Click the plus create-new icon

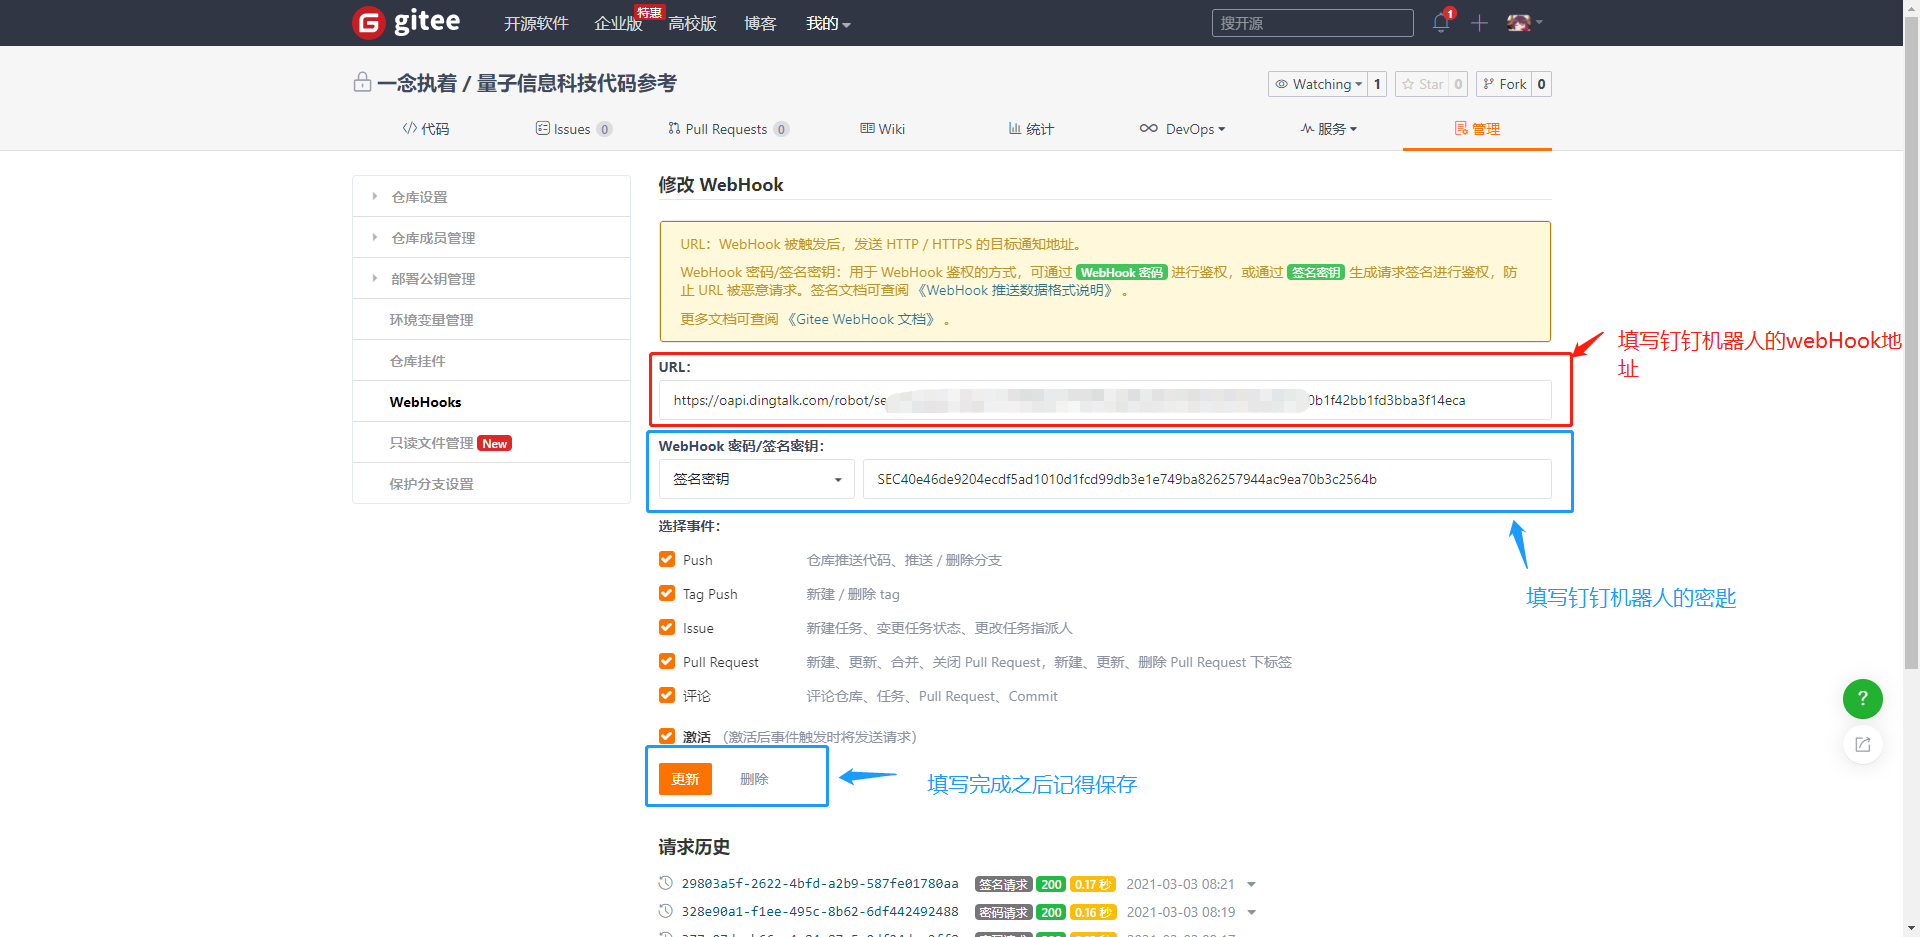pos(1480,23)
